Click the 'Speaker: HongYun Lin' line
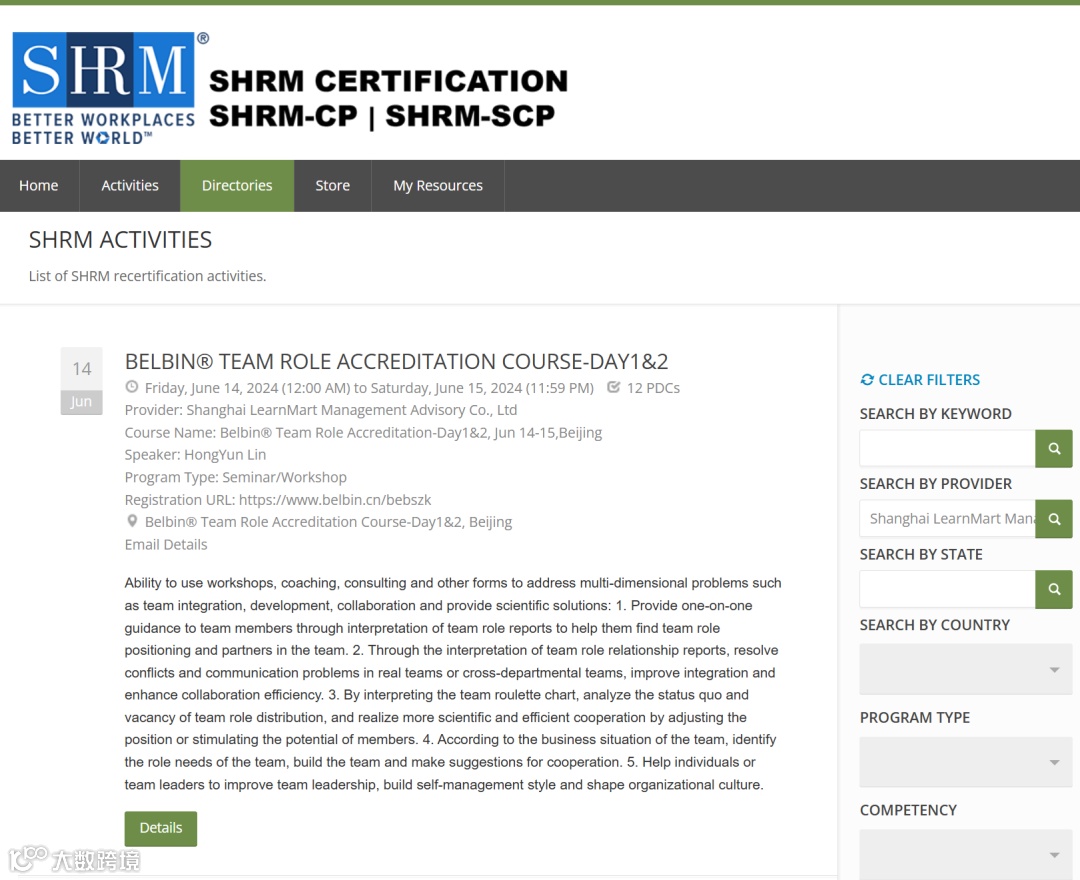This screenshot has width=1080, height=880. tap(196, 454)
